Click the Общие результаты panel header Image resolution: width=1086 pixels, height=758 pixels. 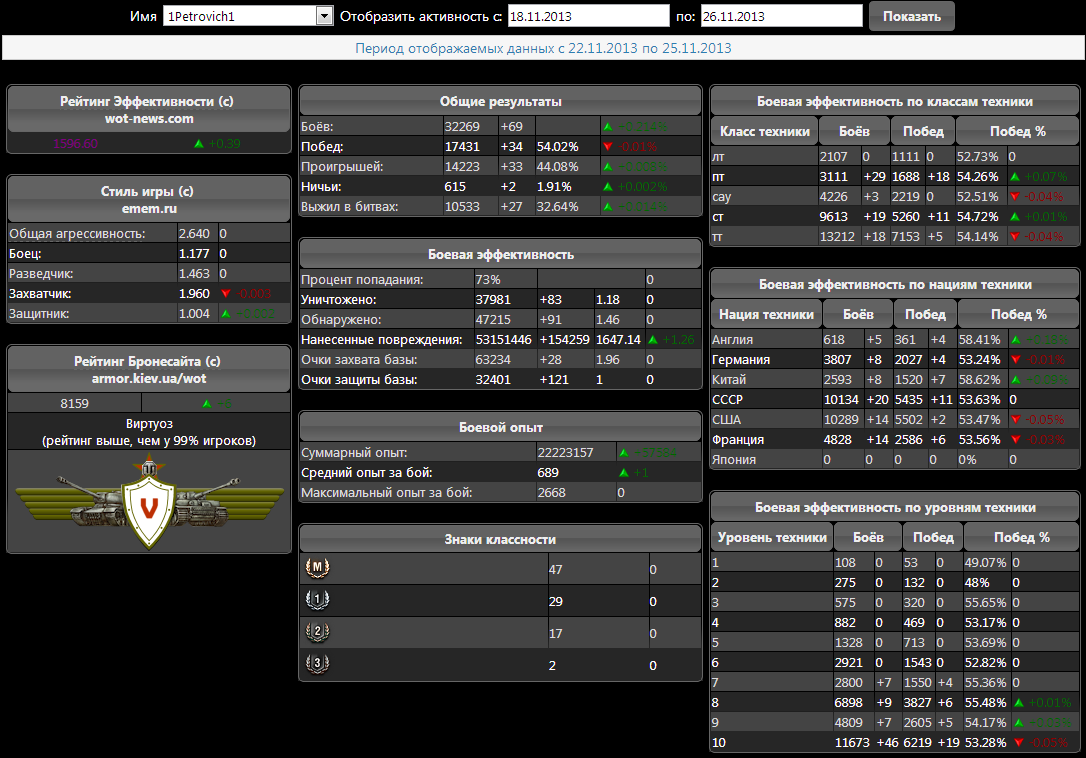point(500,101)
